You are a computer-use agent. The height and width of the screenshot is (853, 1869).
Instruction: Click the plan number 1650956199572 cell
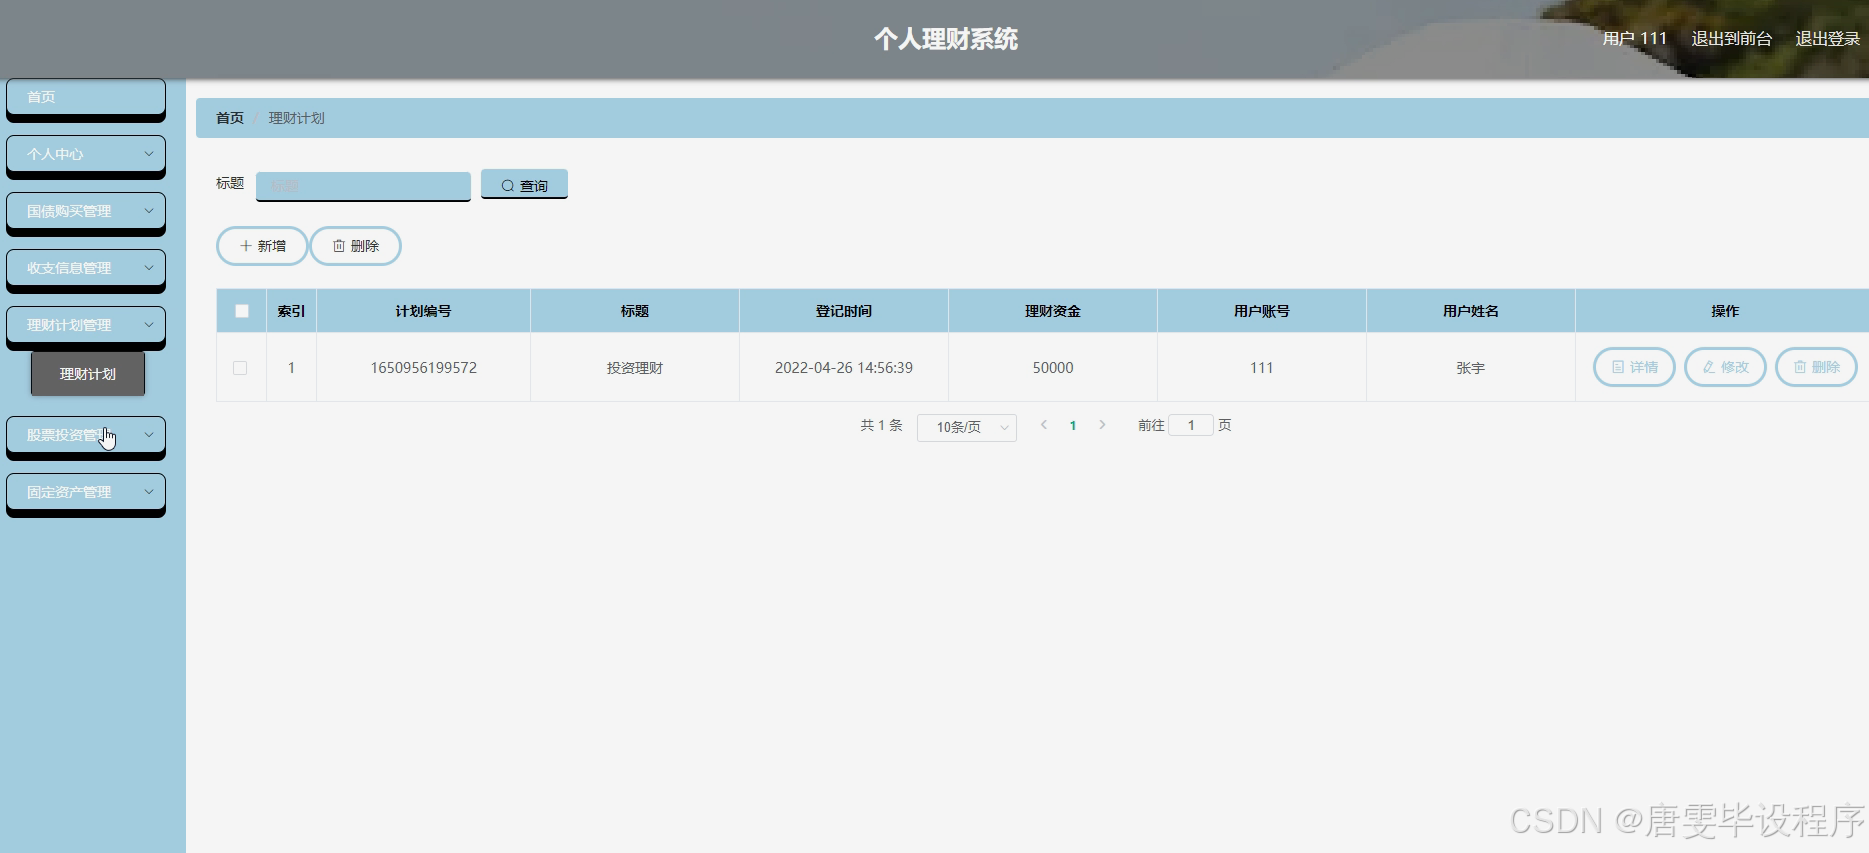tap(423, 368)
